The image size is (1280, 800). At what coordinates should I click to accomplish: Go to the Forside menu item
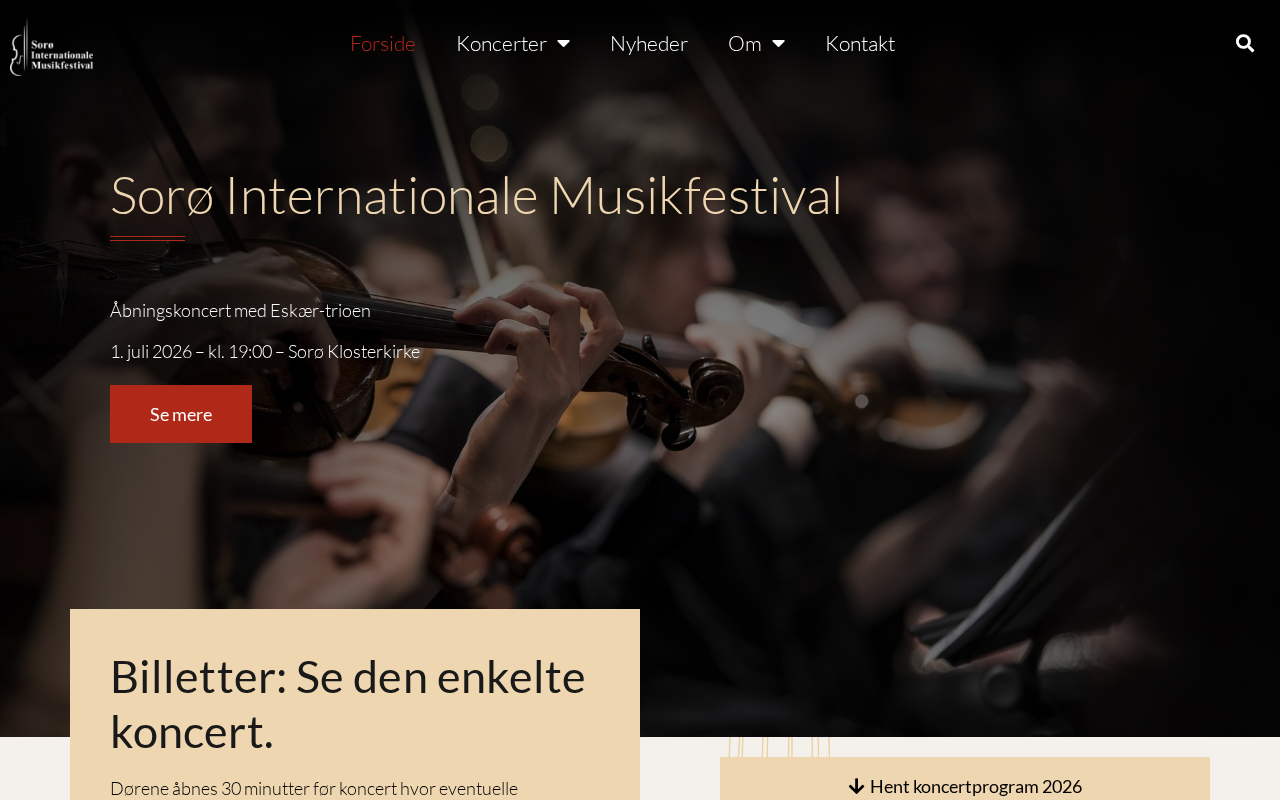click(x=383, y=43)
